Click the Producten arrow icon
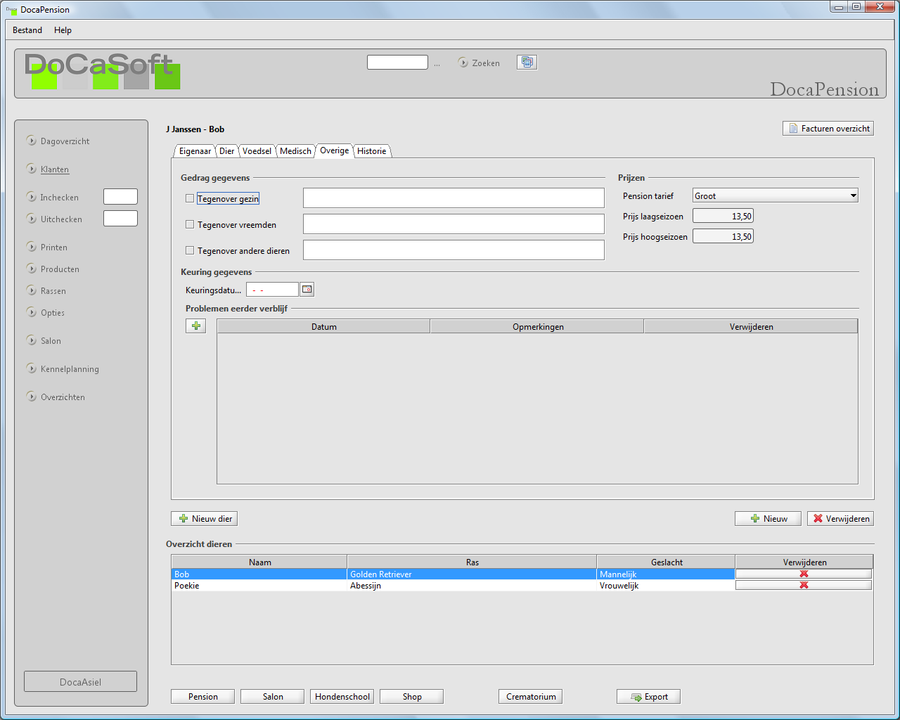This screenshot has height=720, width=900. (x=32, y=269)
